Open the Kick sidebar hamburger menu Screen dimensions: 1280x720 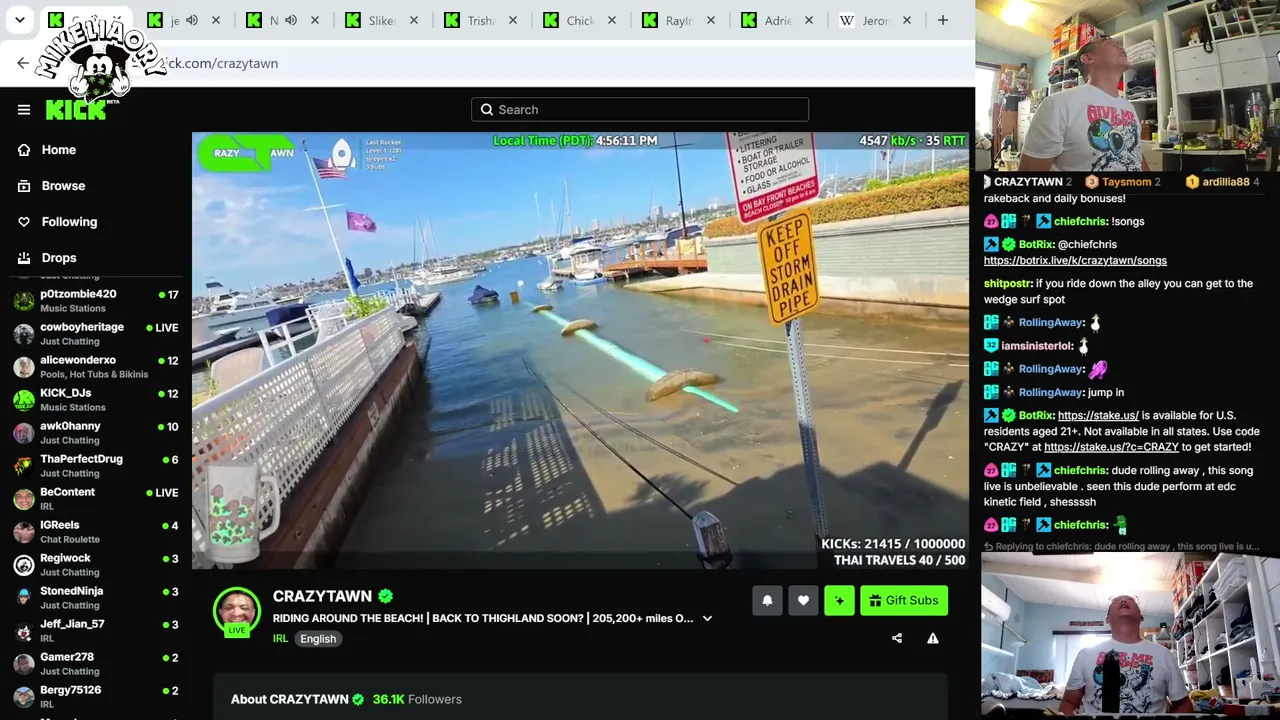(x=24, y=110)
